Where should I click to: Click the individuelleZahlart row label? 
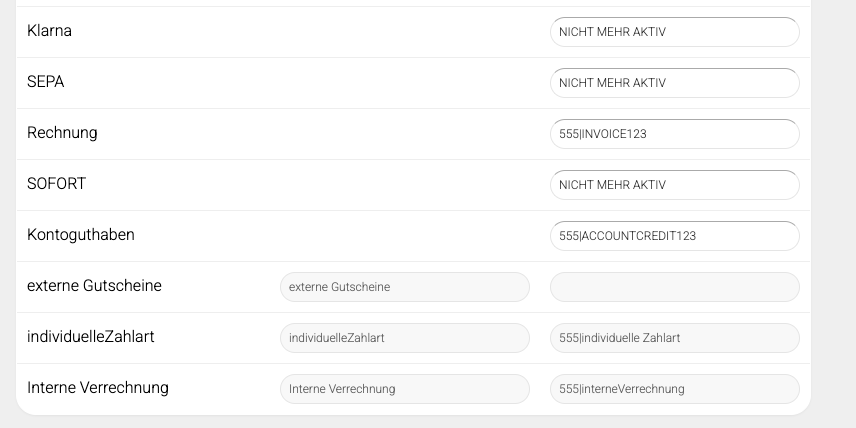point(90,337)
